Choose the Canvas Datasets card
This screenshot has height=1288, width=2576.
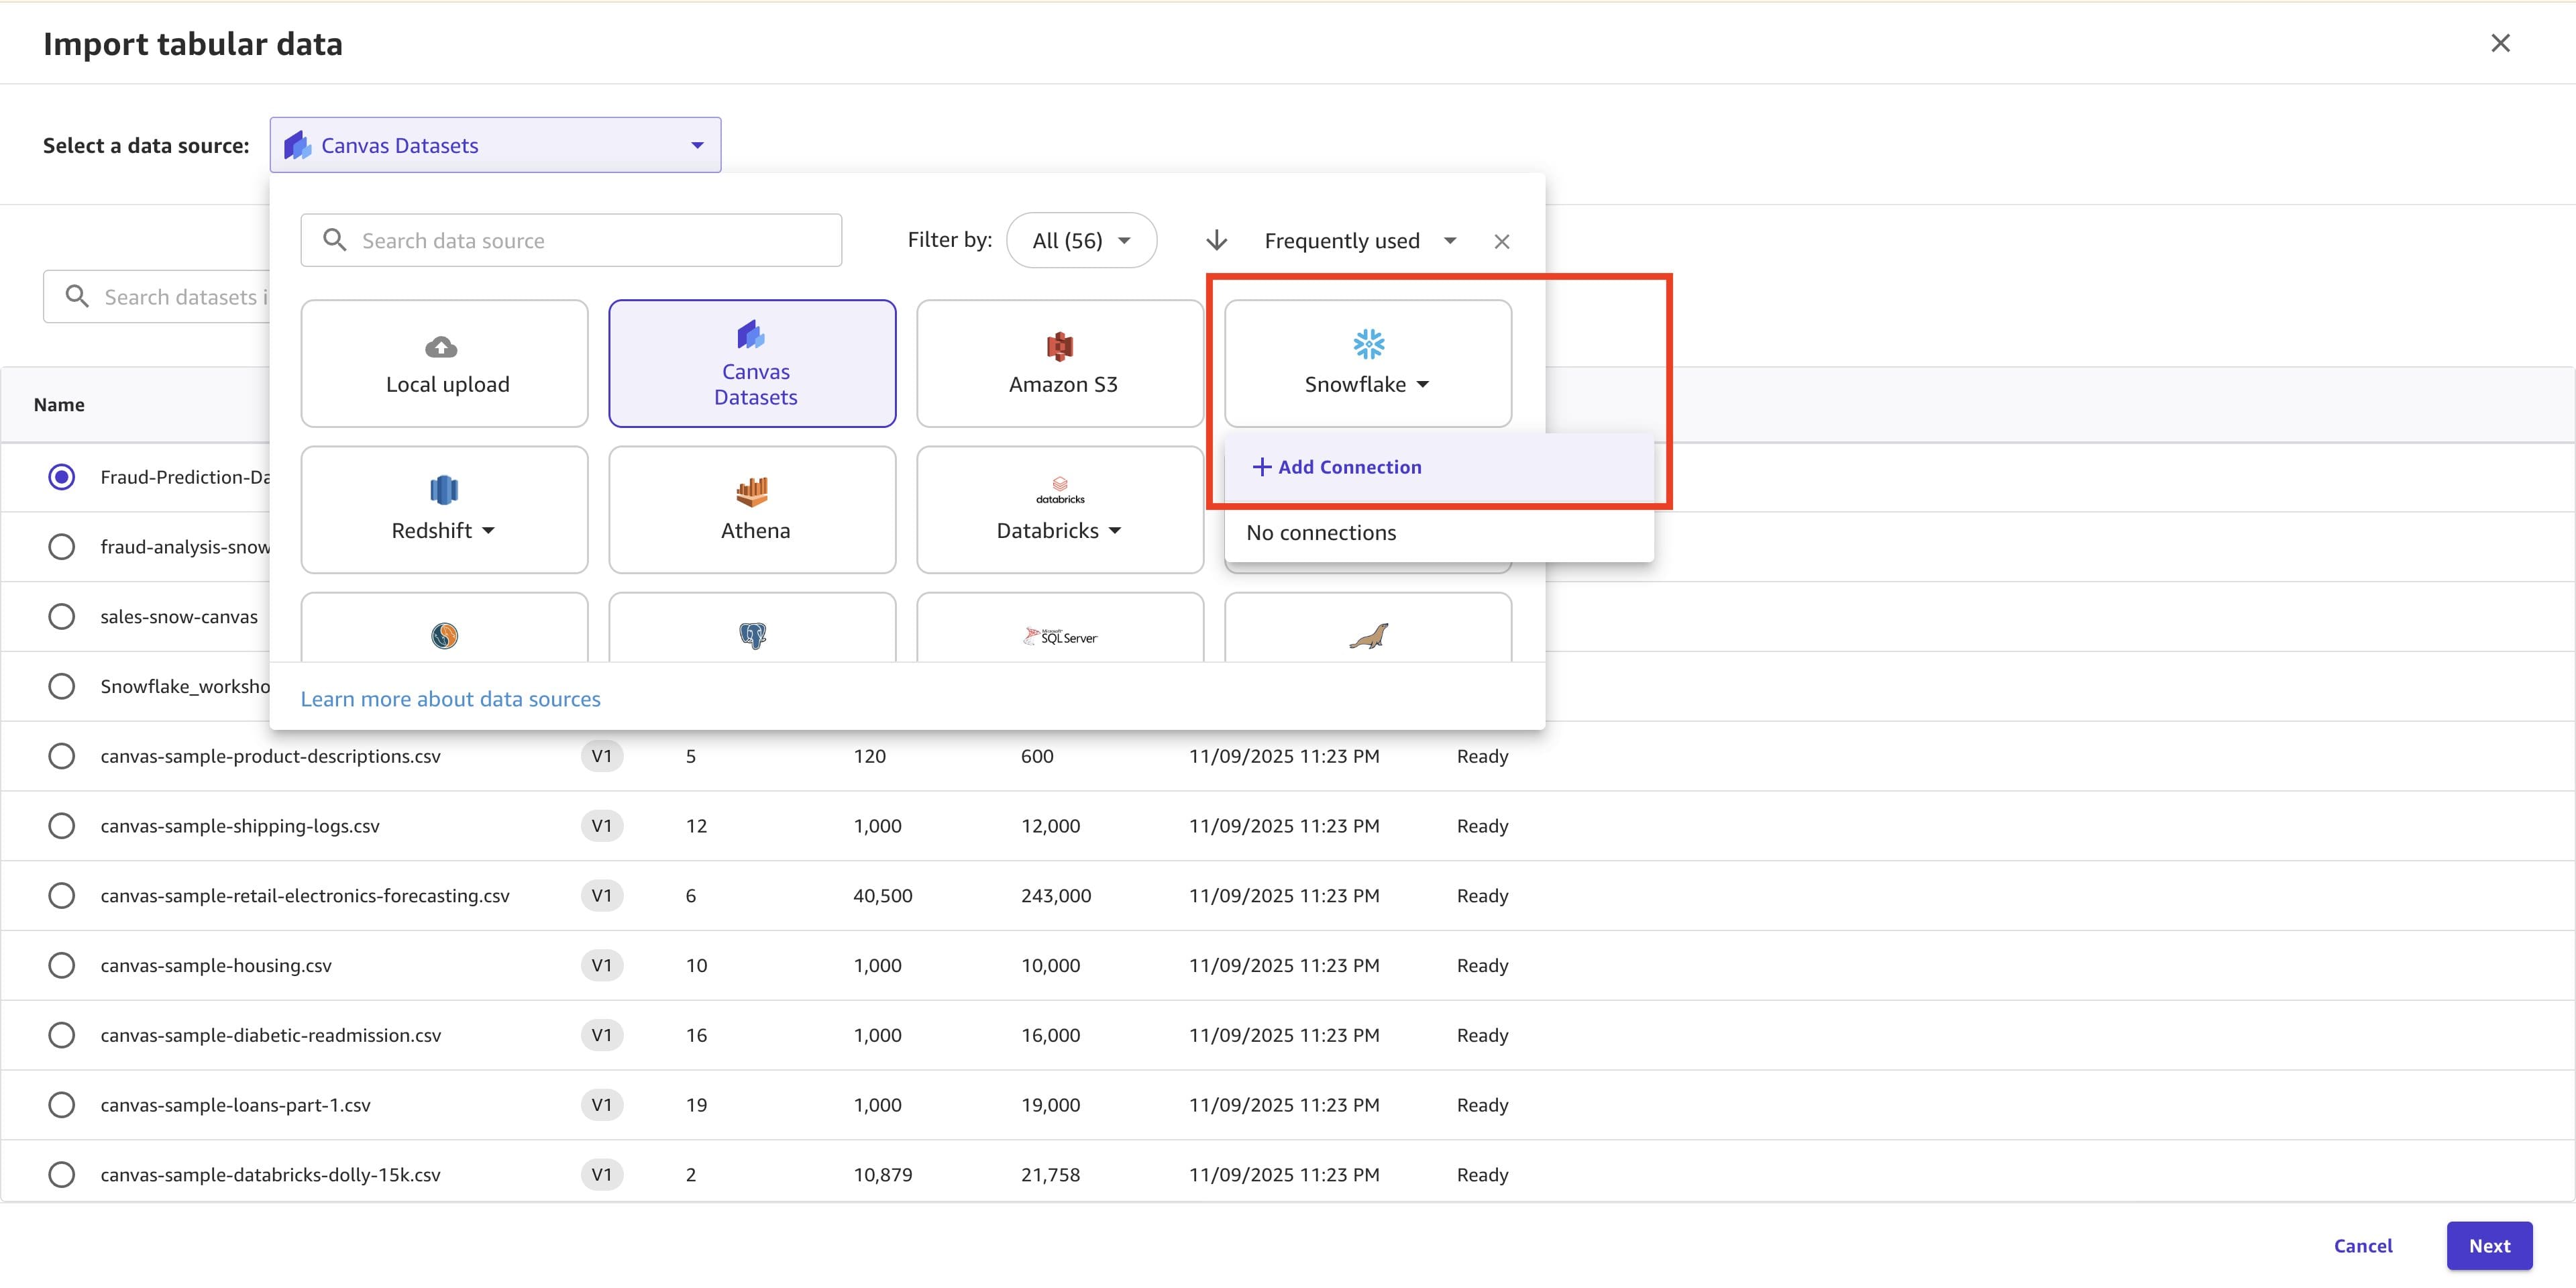coord(752,364)
